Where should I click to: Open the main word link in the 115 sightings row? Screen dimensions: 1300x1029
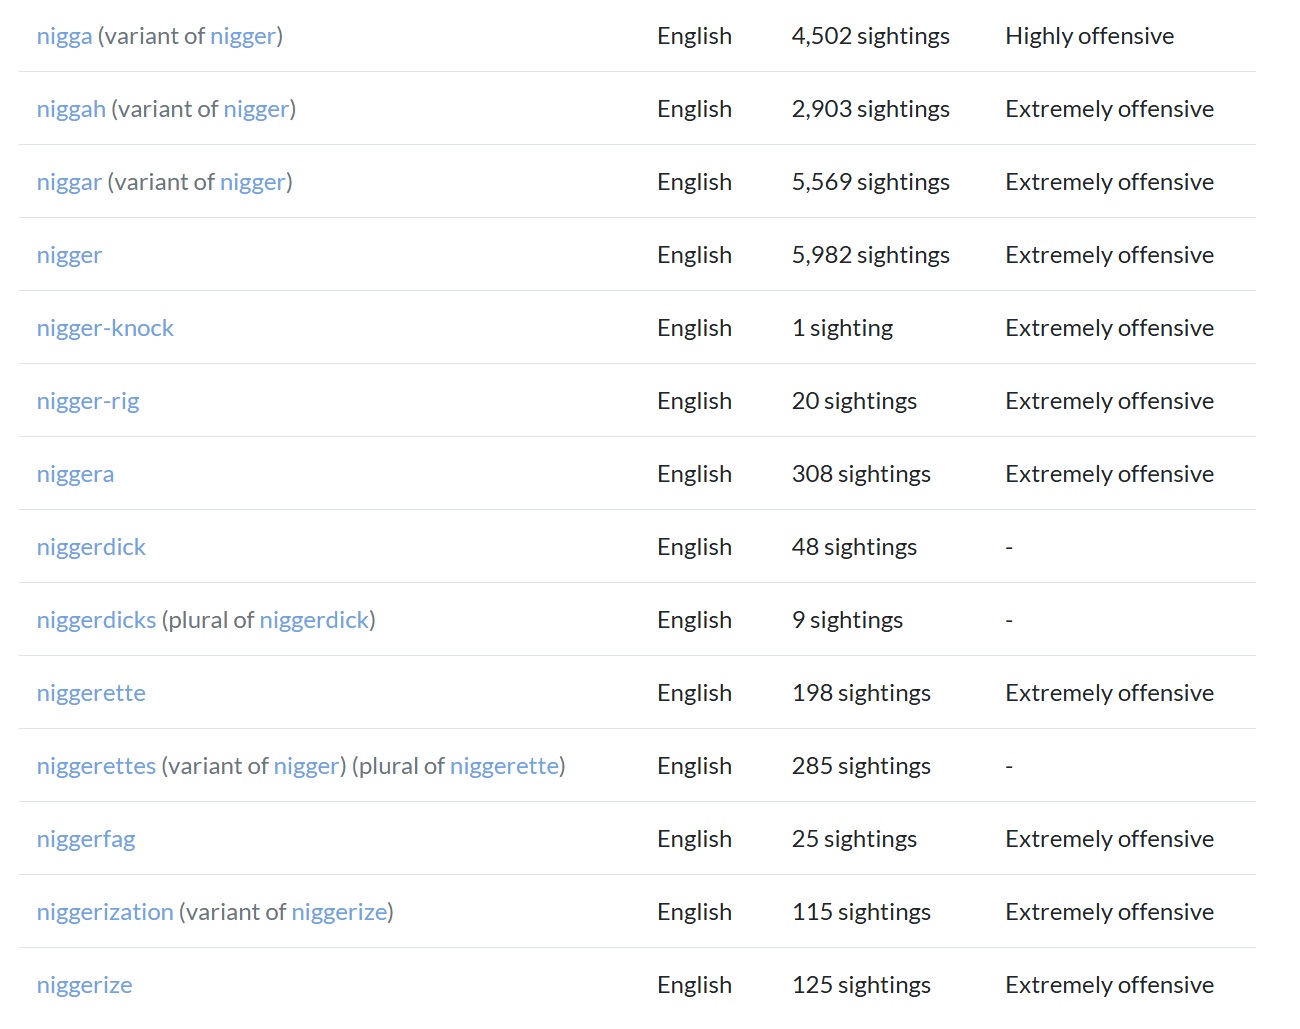pos(105,913)
